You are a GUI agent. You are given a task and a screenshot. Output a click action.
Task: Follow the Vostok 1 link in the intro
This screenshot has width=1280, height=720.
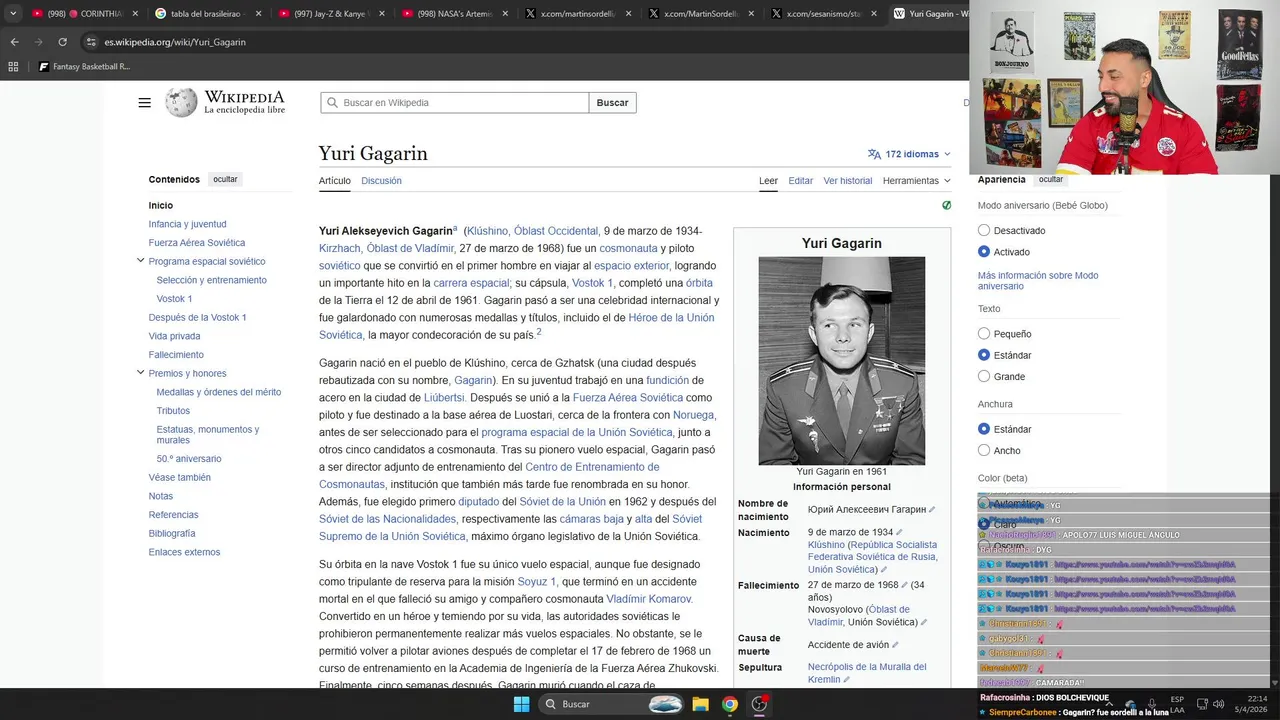coord(592,283)
